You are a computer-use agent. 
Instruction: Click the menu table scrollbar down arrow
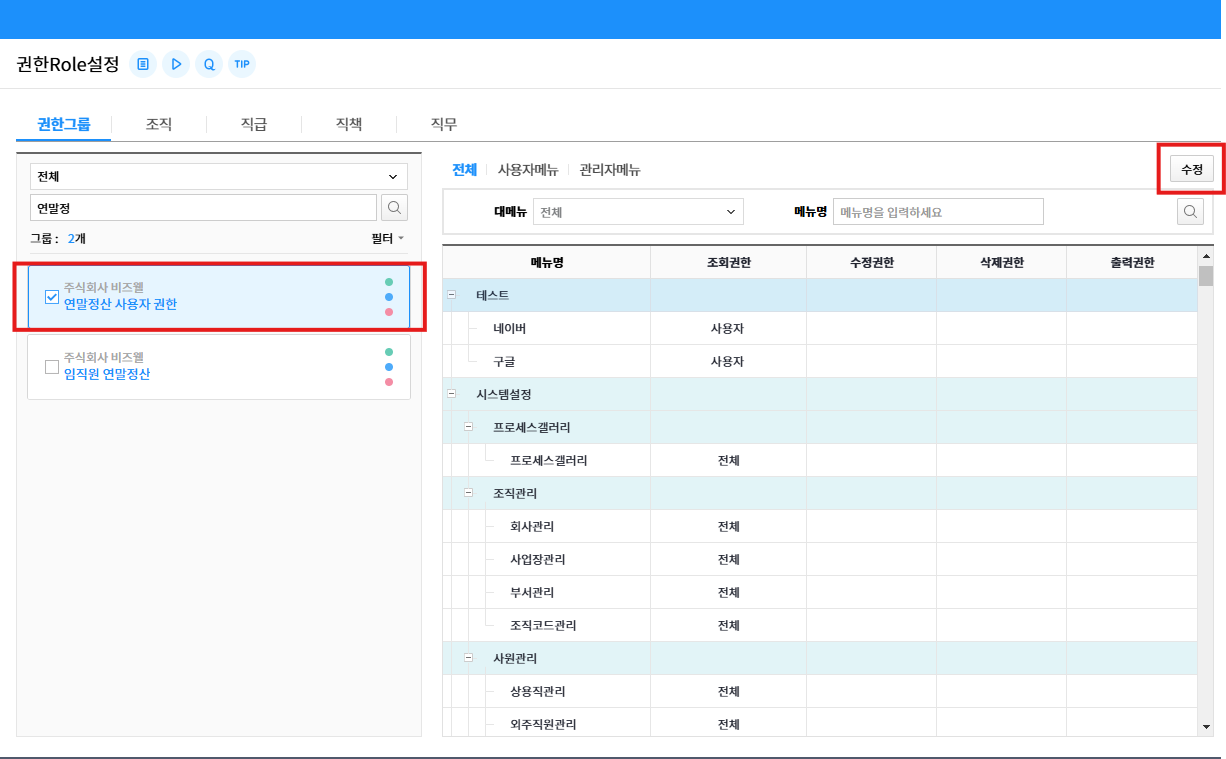(1206, 727)
